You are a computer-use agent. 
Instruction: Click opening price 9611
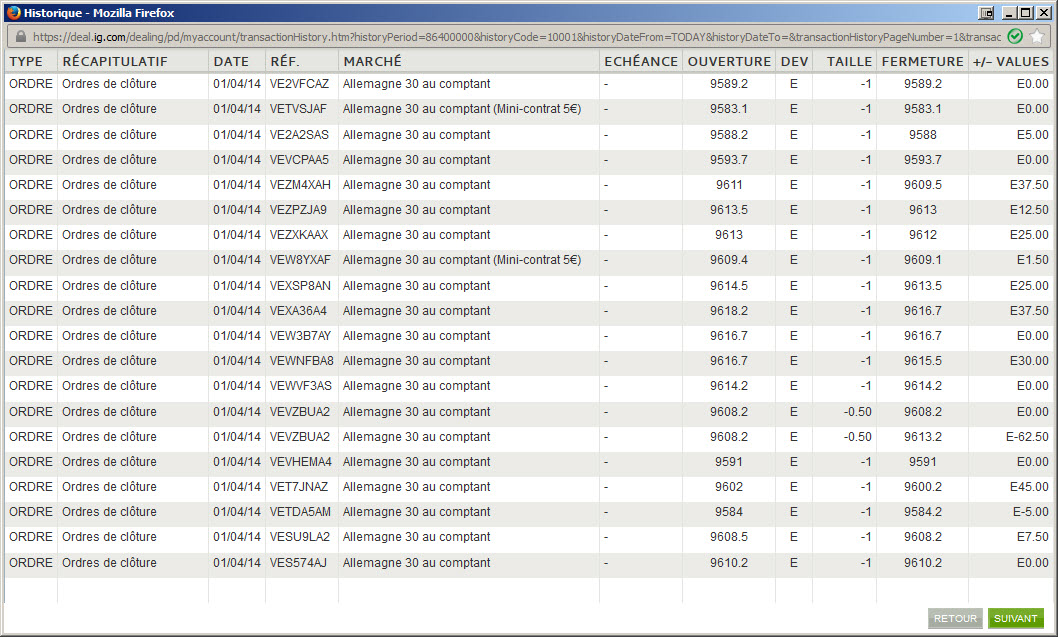(x=729, y=185)
